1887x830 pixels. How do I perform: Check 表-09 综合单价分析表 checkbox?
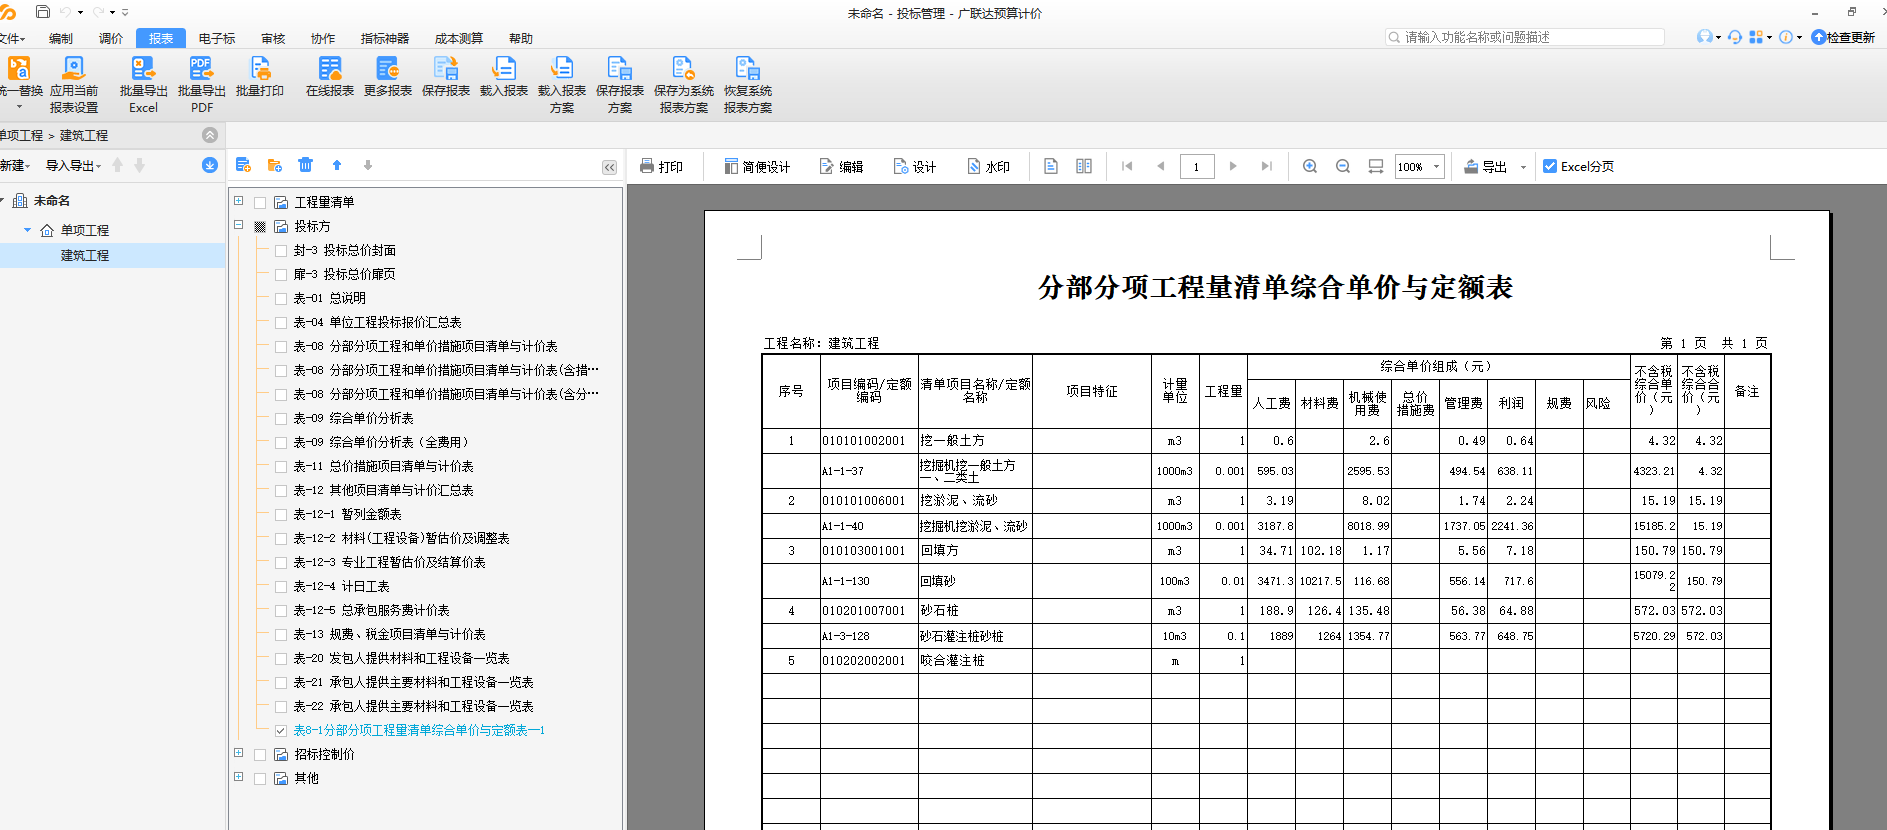pyautogui.click(x=281, y=418)
